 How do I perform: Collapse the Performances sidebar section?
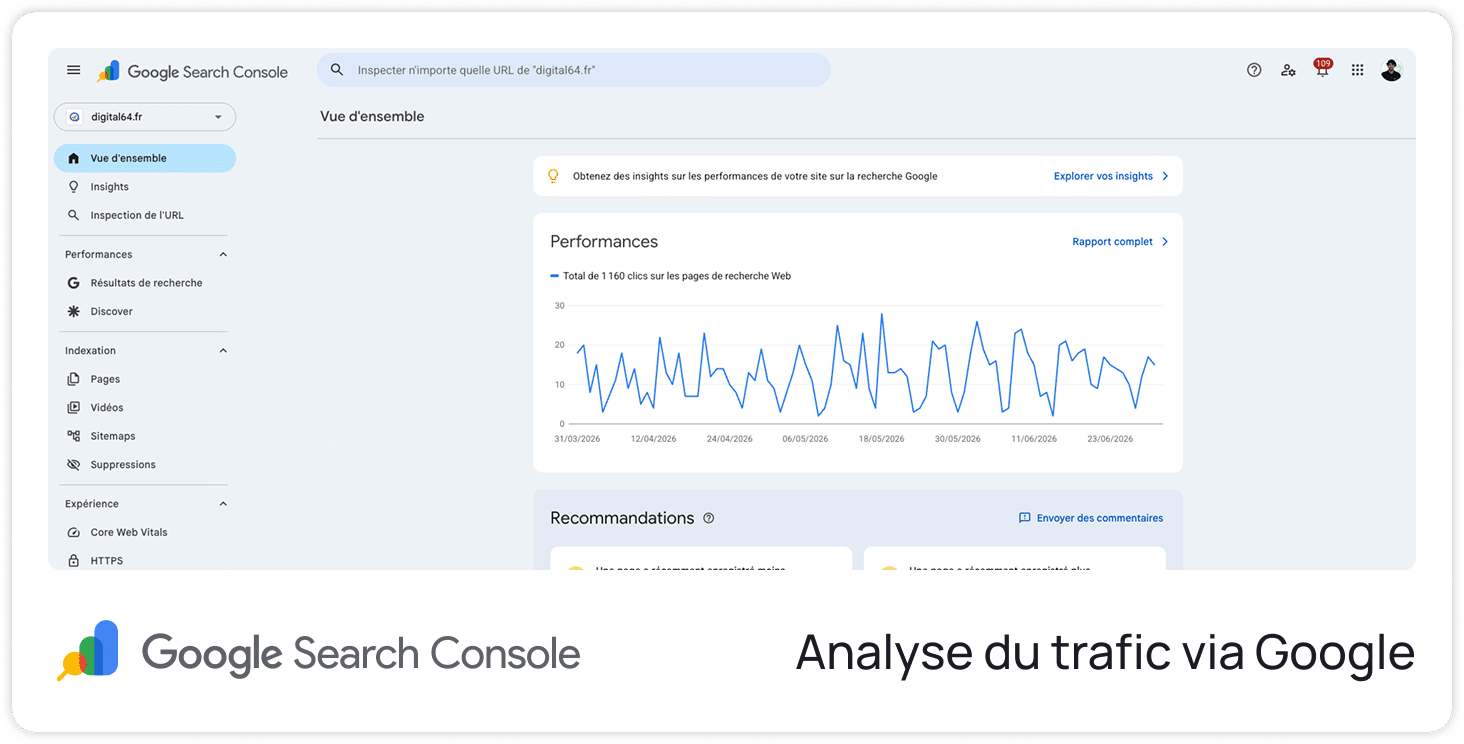(223, 254)
